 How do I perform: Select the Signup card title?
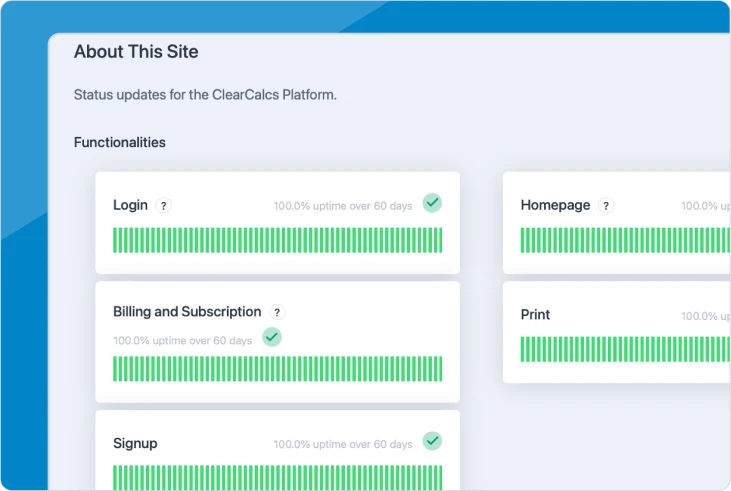click(x=135, y=443)
